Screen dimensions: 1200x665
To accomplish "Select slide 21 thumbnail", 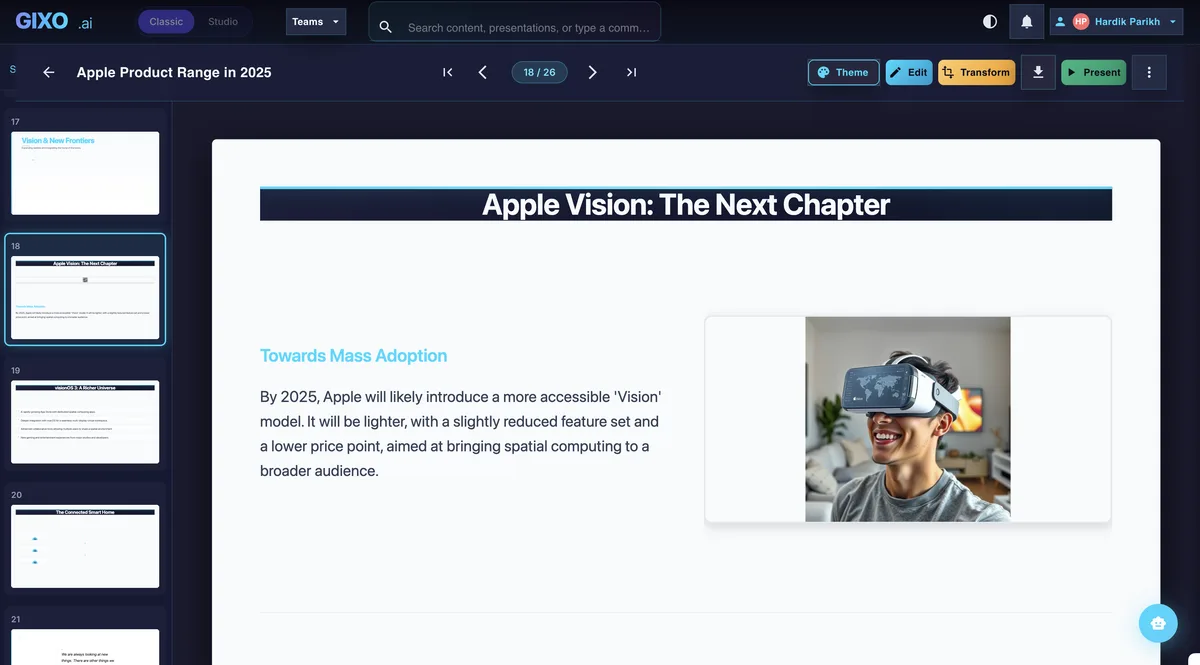I will (85, 647).
